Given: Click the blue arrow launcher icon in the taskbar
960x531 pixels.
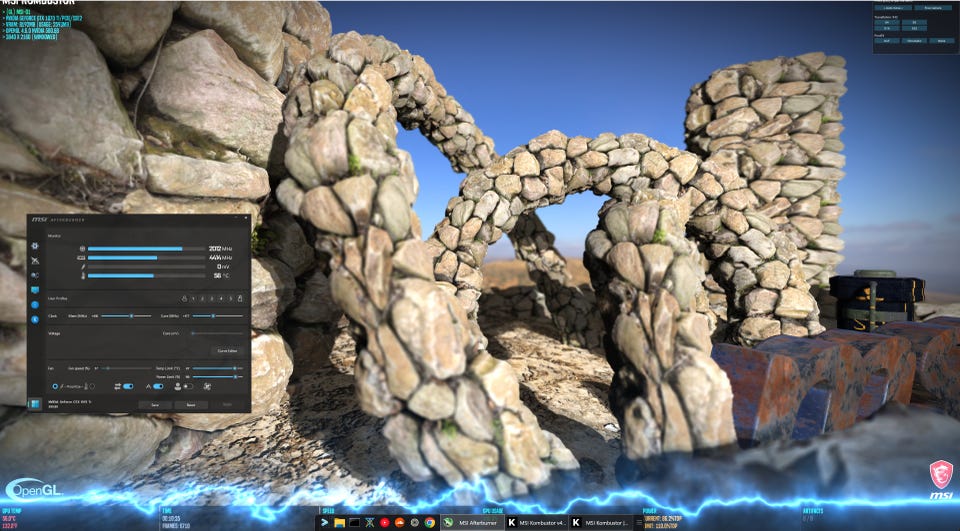Looking at the screenshot, I should pos(324,522).
